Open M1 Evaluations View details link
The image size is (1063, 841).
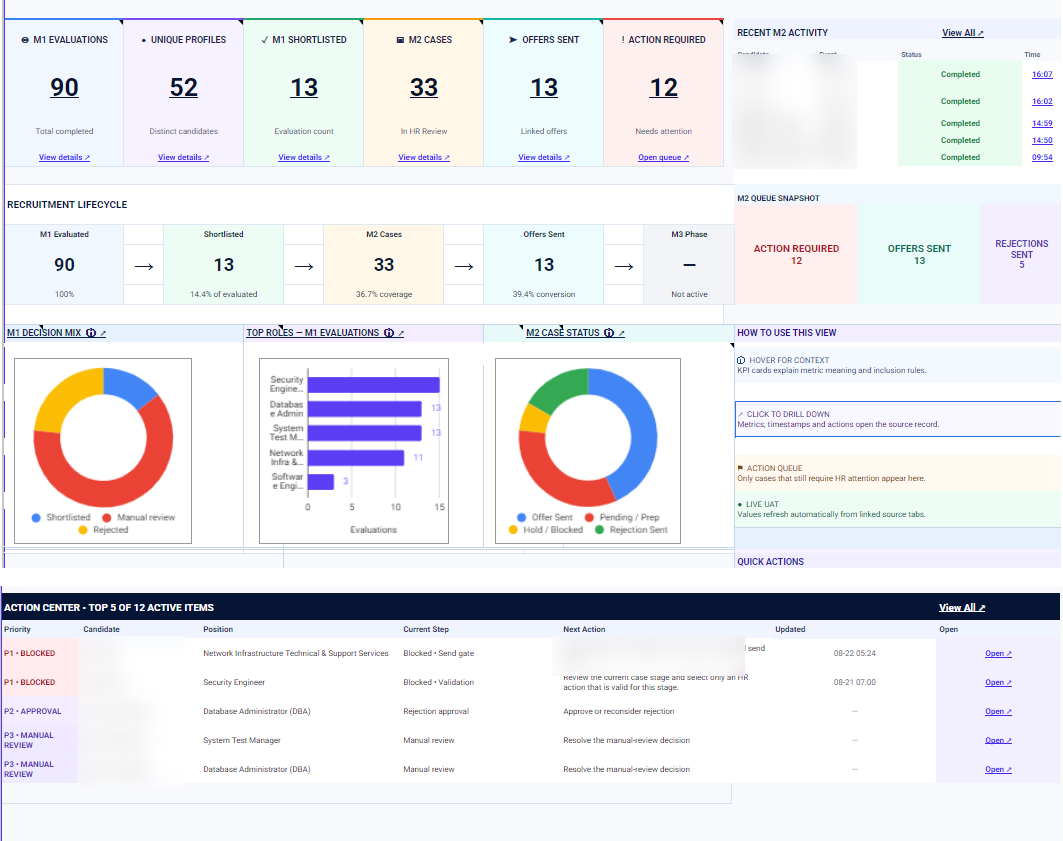pos(64,157)
